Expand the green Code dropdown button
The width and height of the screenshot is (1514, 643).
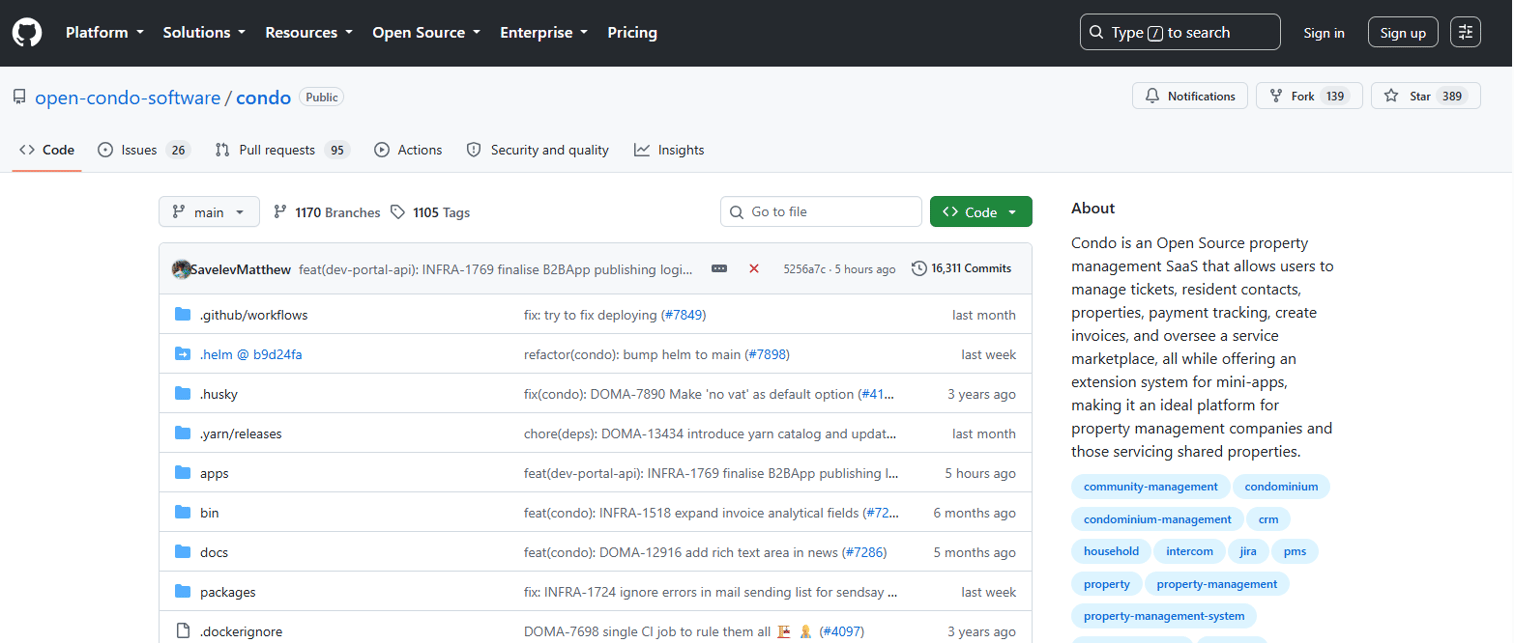981,212
